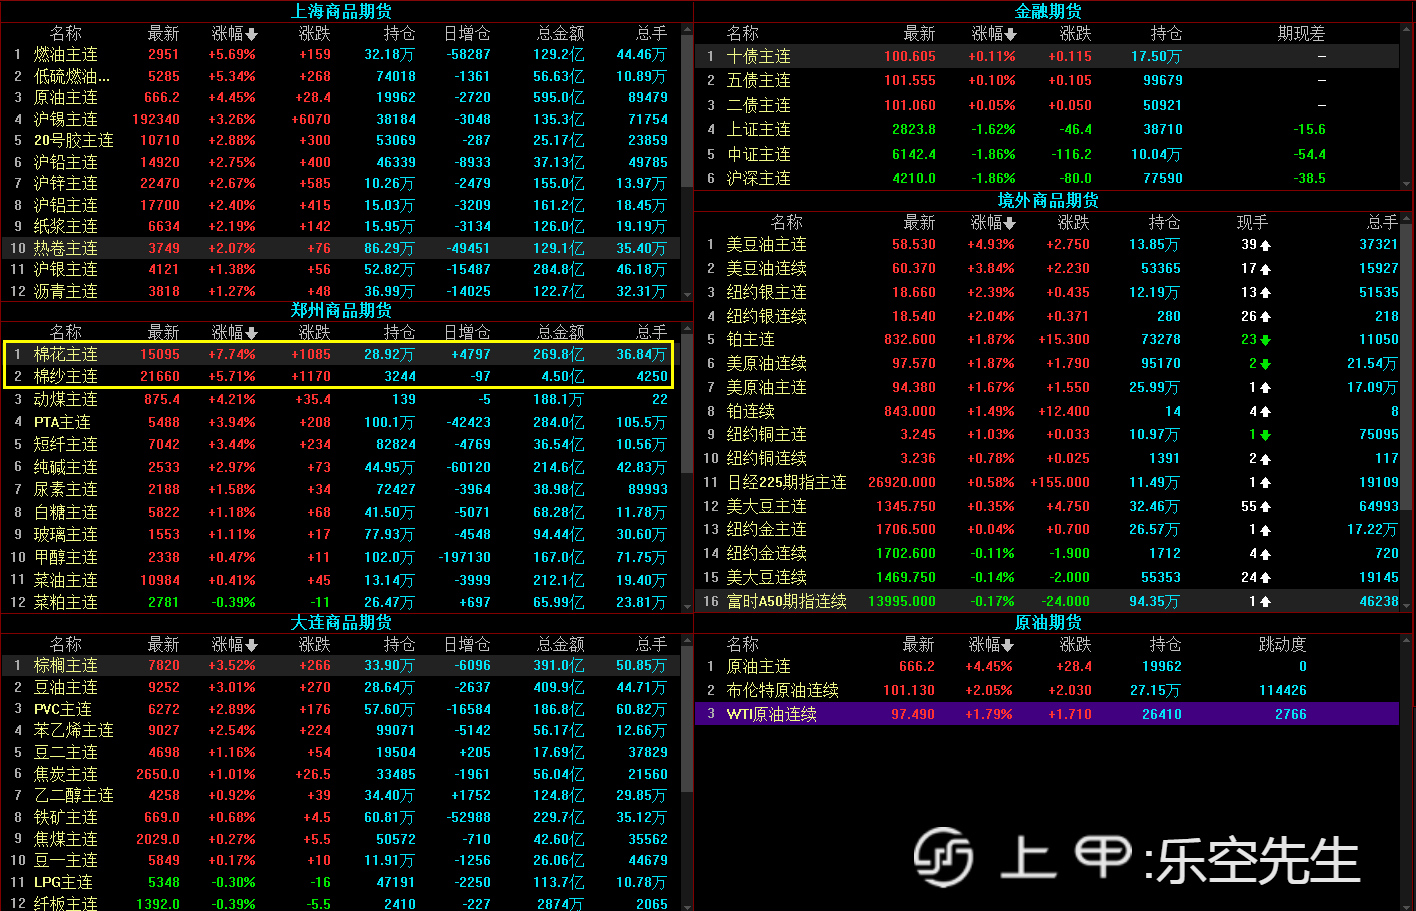Open the 郑州商品期货 panel title
Viewport: 1416px width, 911px height.
[341, 310]
